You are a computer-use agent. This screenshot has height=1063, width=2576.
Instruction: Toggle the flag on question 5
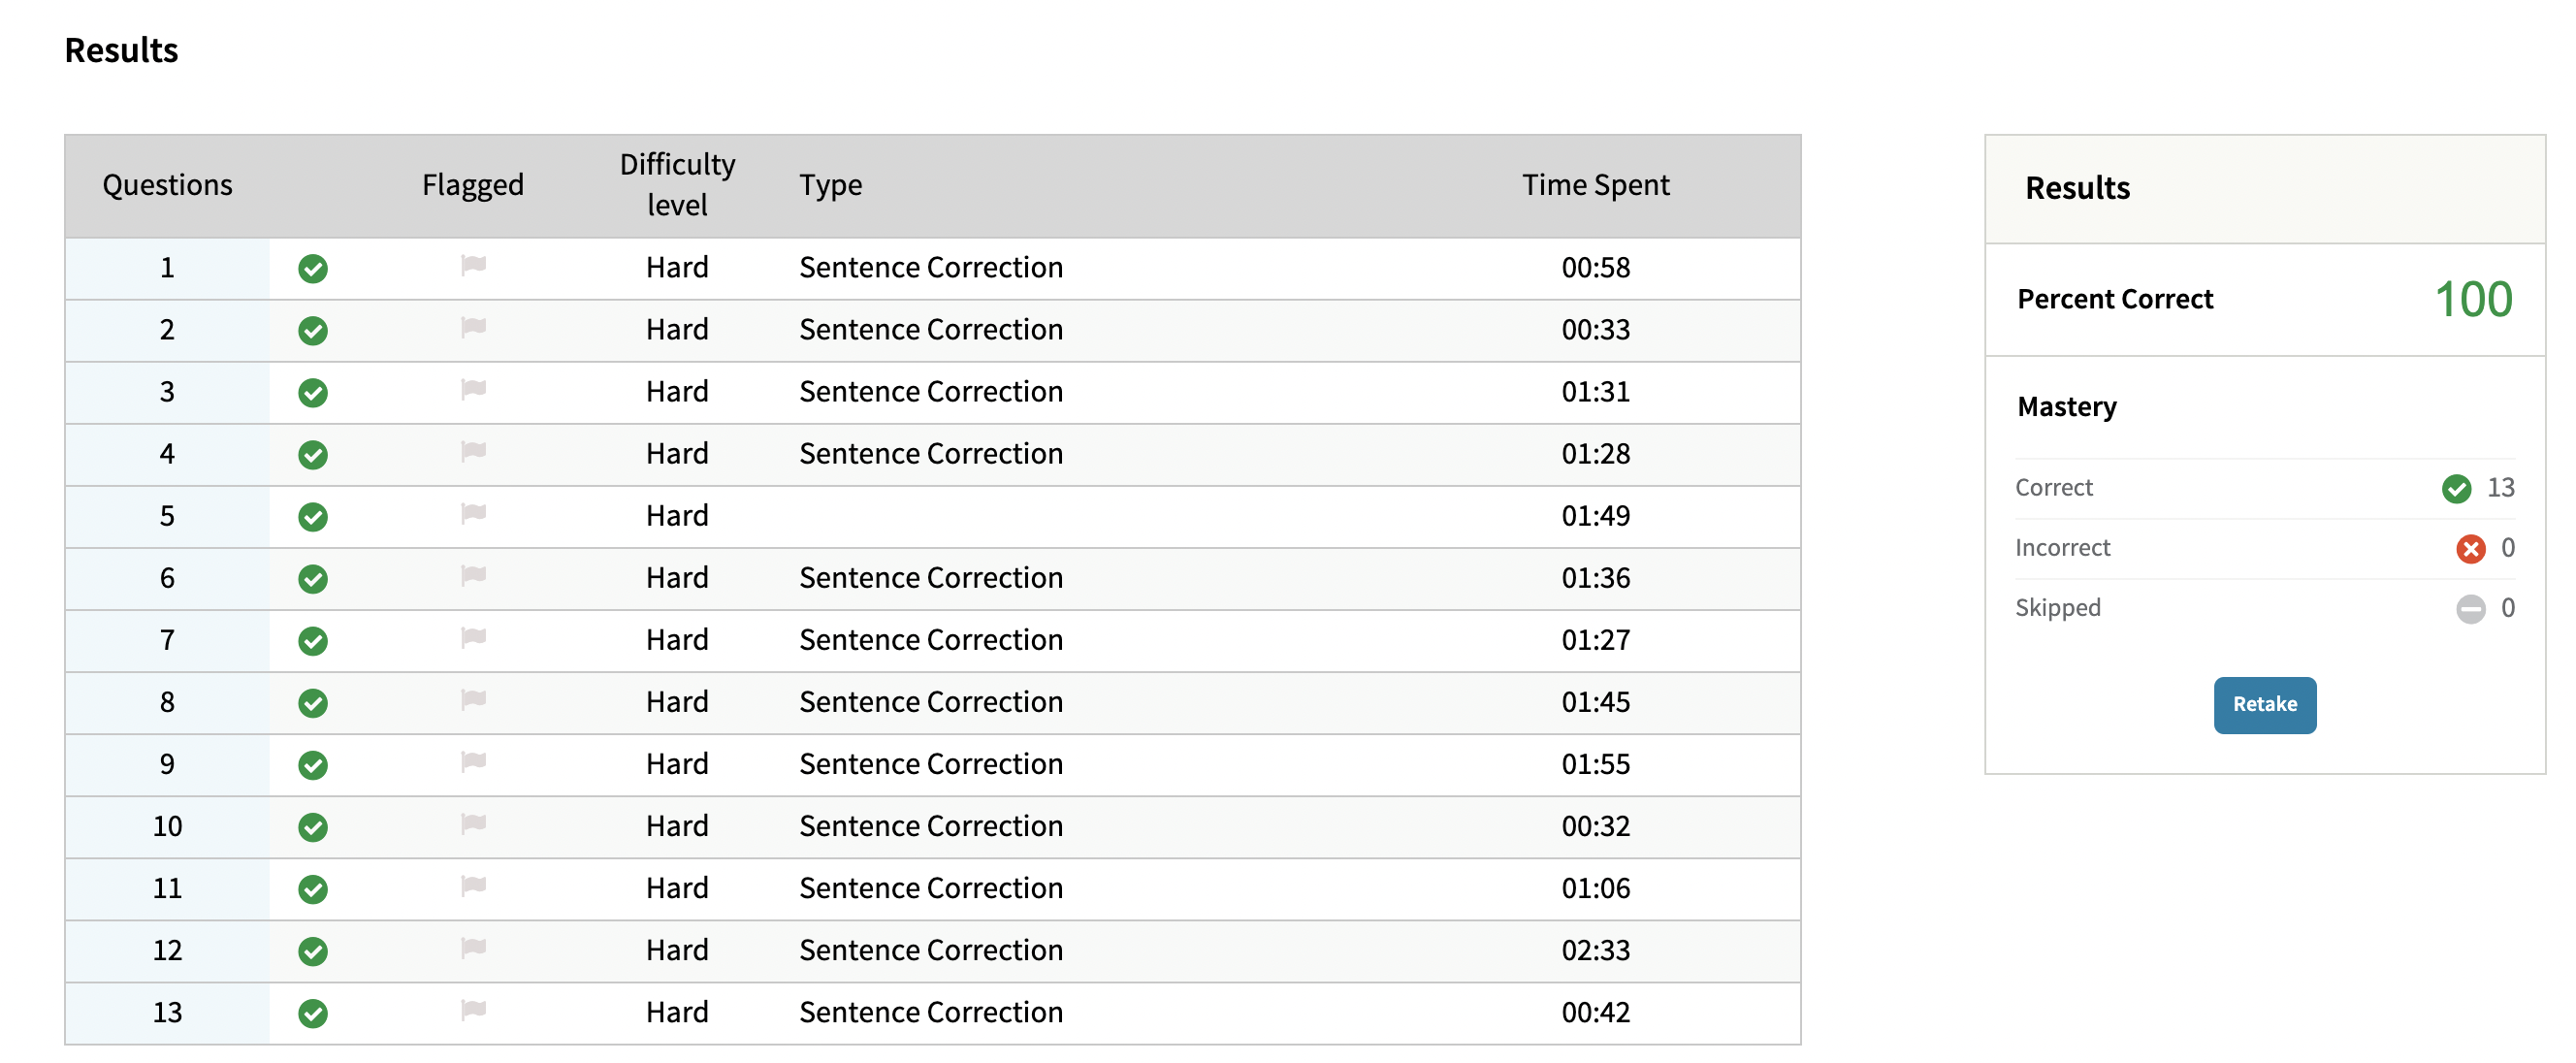[473, 514]
